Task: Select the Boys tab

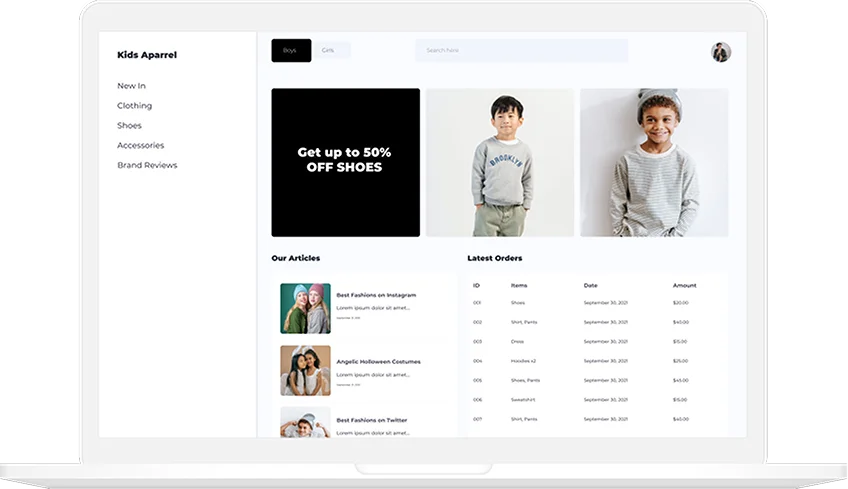Action: 290,50
